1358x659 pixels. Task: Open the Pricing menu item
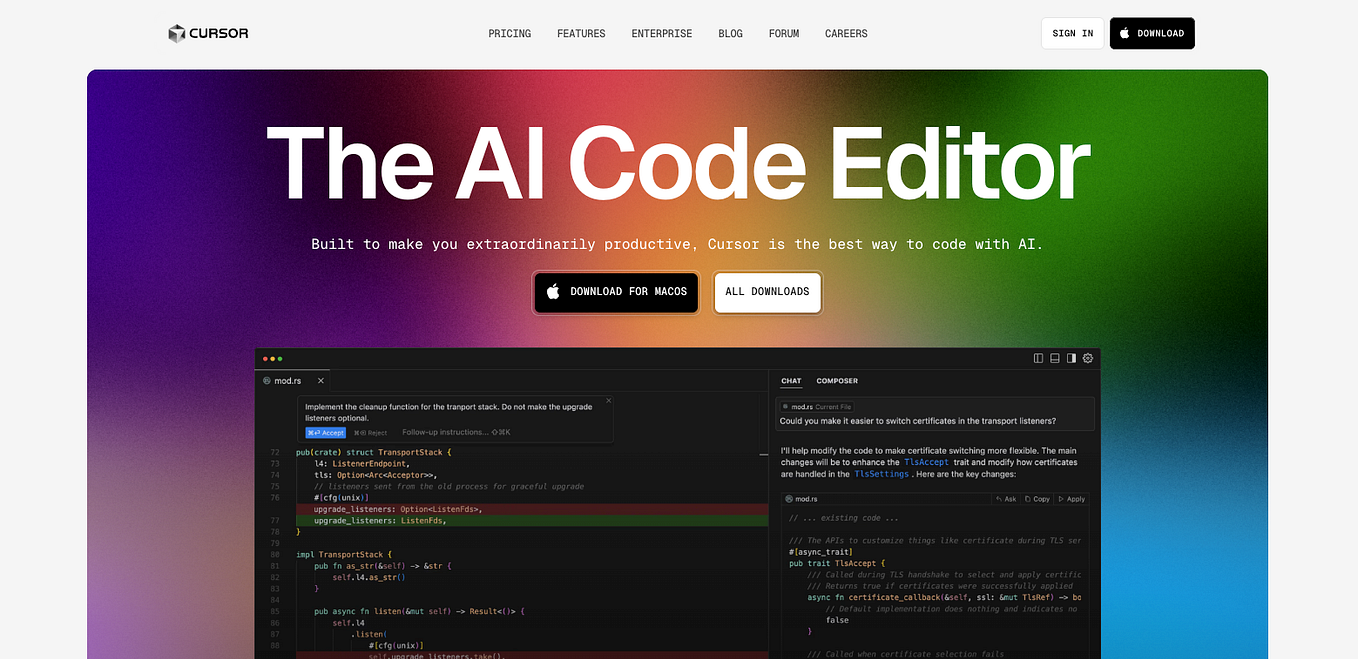click(x=510, y=33)
